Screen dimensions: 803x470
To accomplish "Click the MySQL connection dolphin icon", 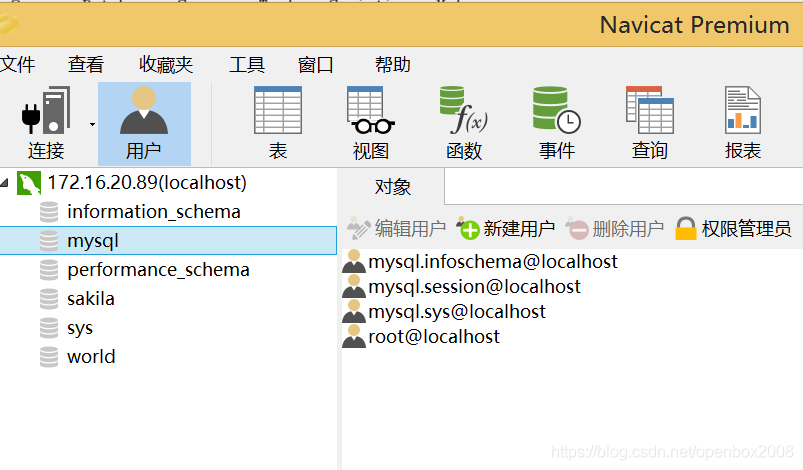I will click(x=29, y=183).
